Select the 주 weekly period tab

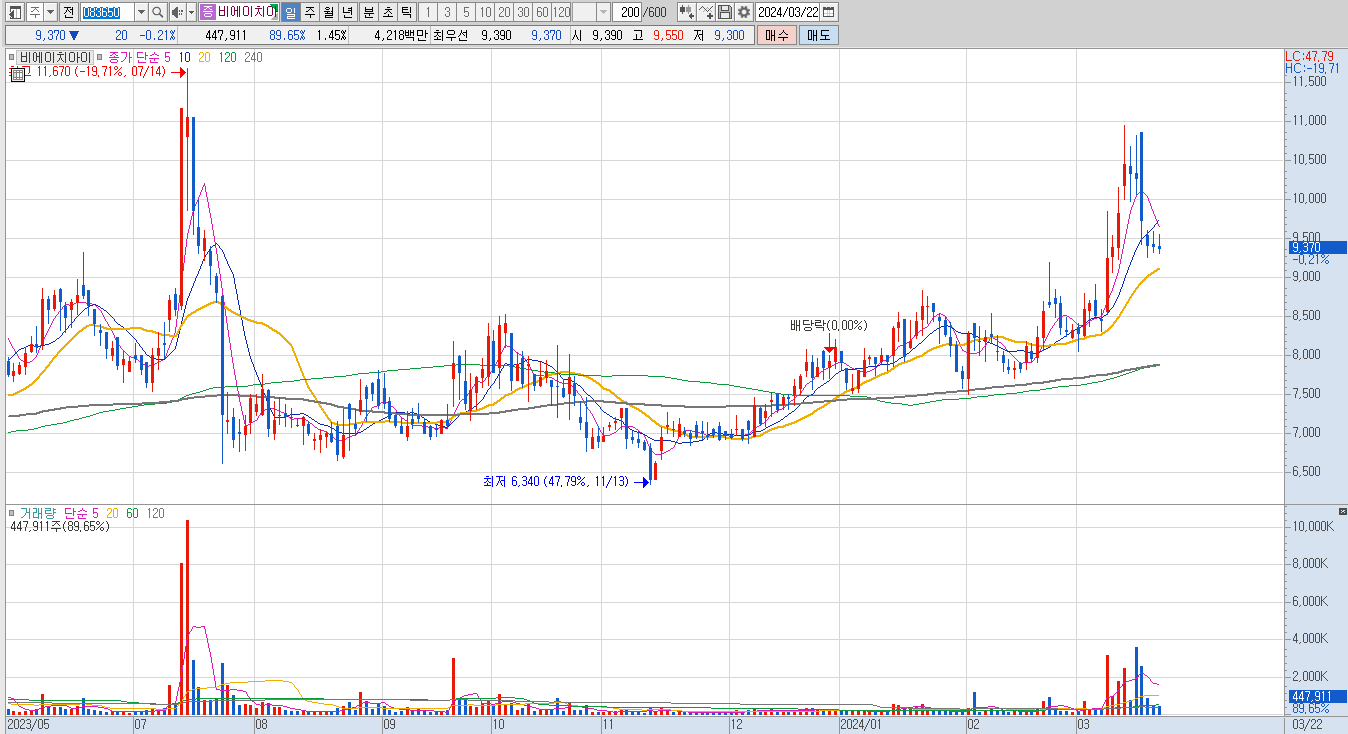coord(309,12)
